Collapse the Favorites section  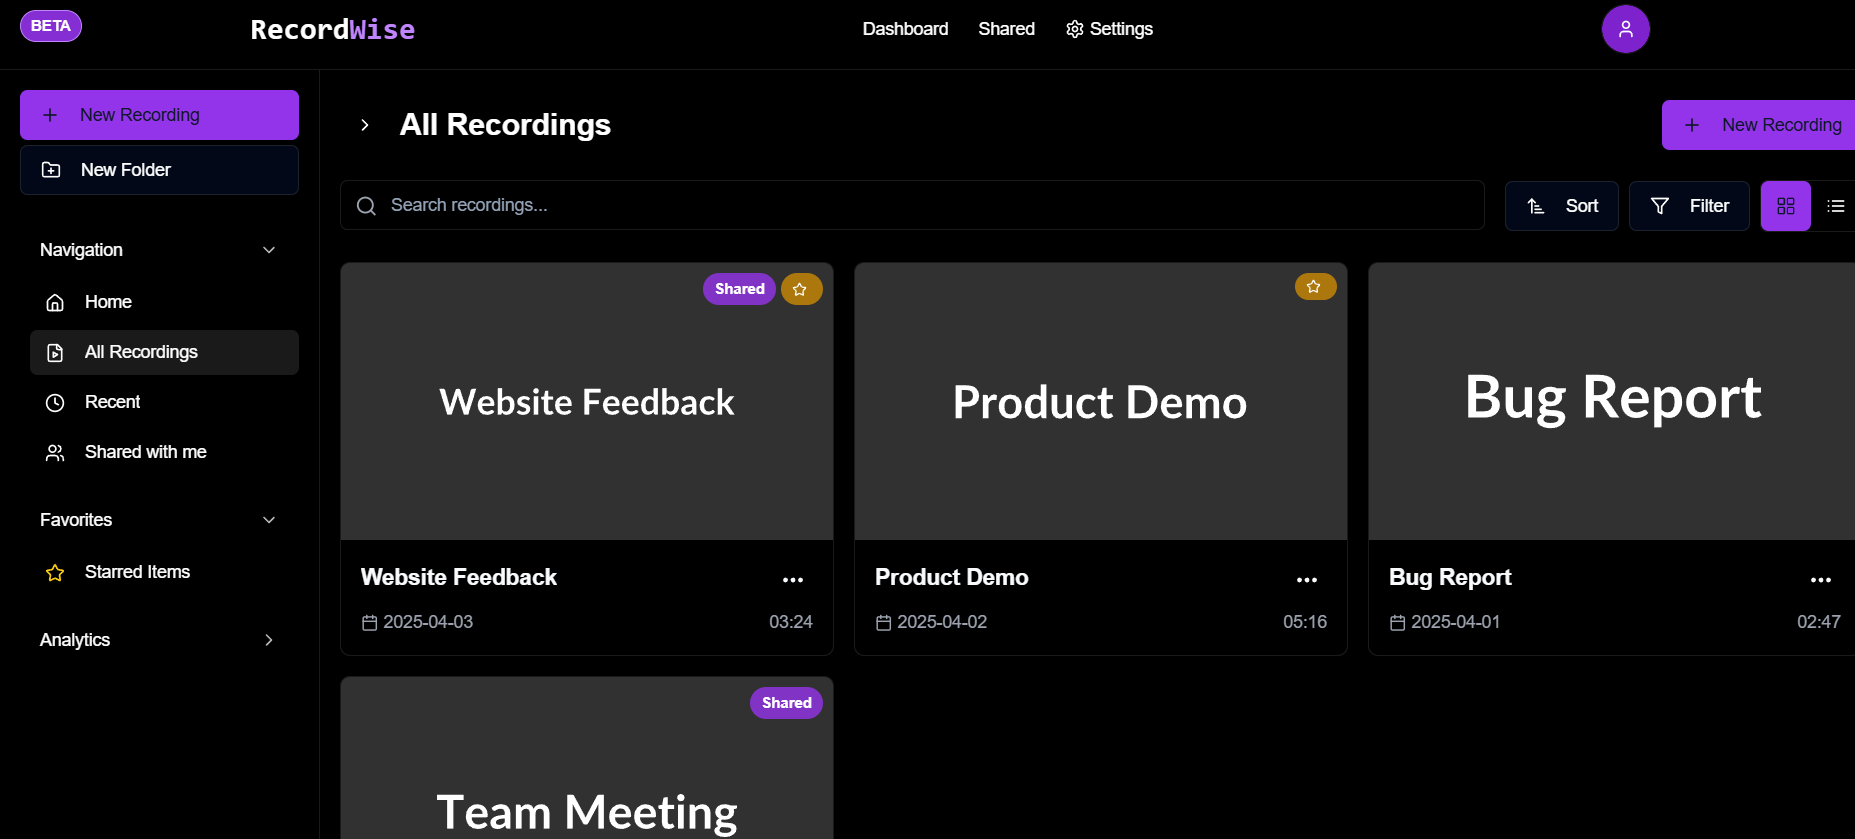pos(159,520)
